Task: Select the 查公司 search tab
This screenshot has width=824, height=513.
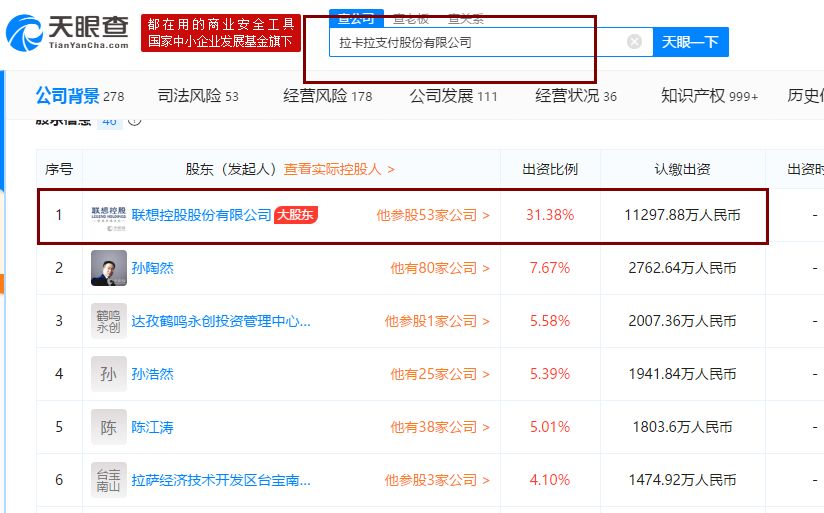Action: [x=356, y=19]
